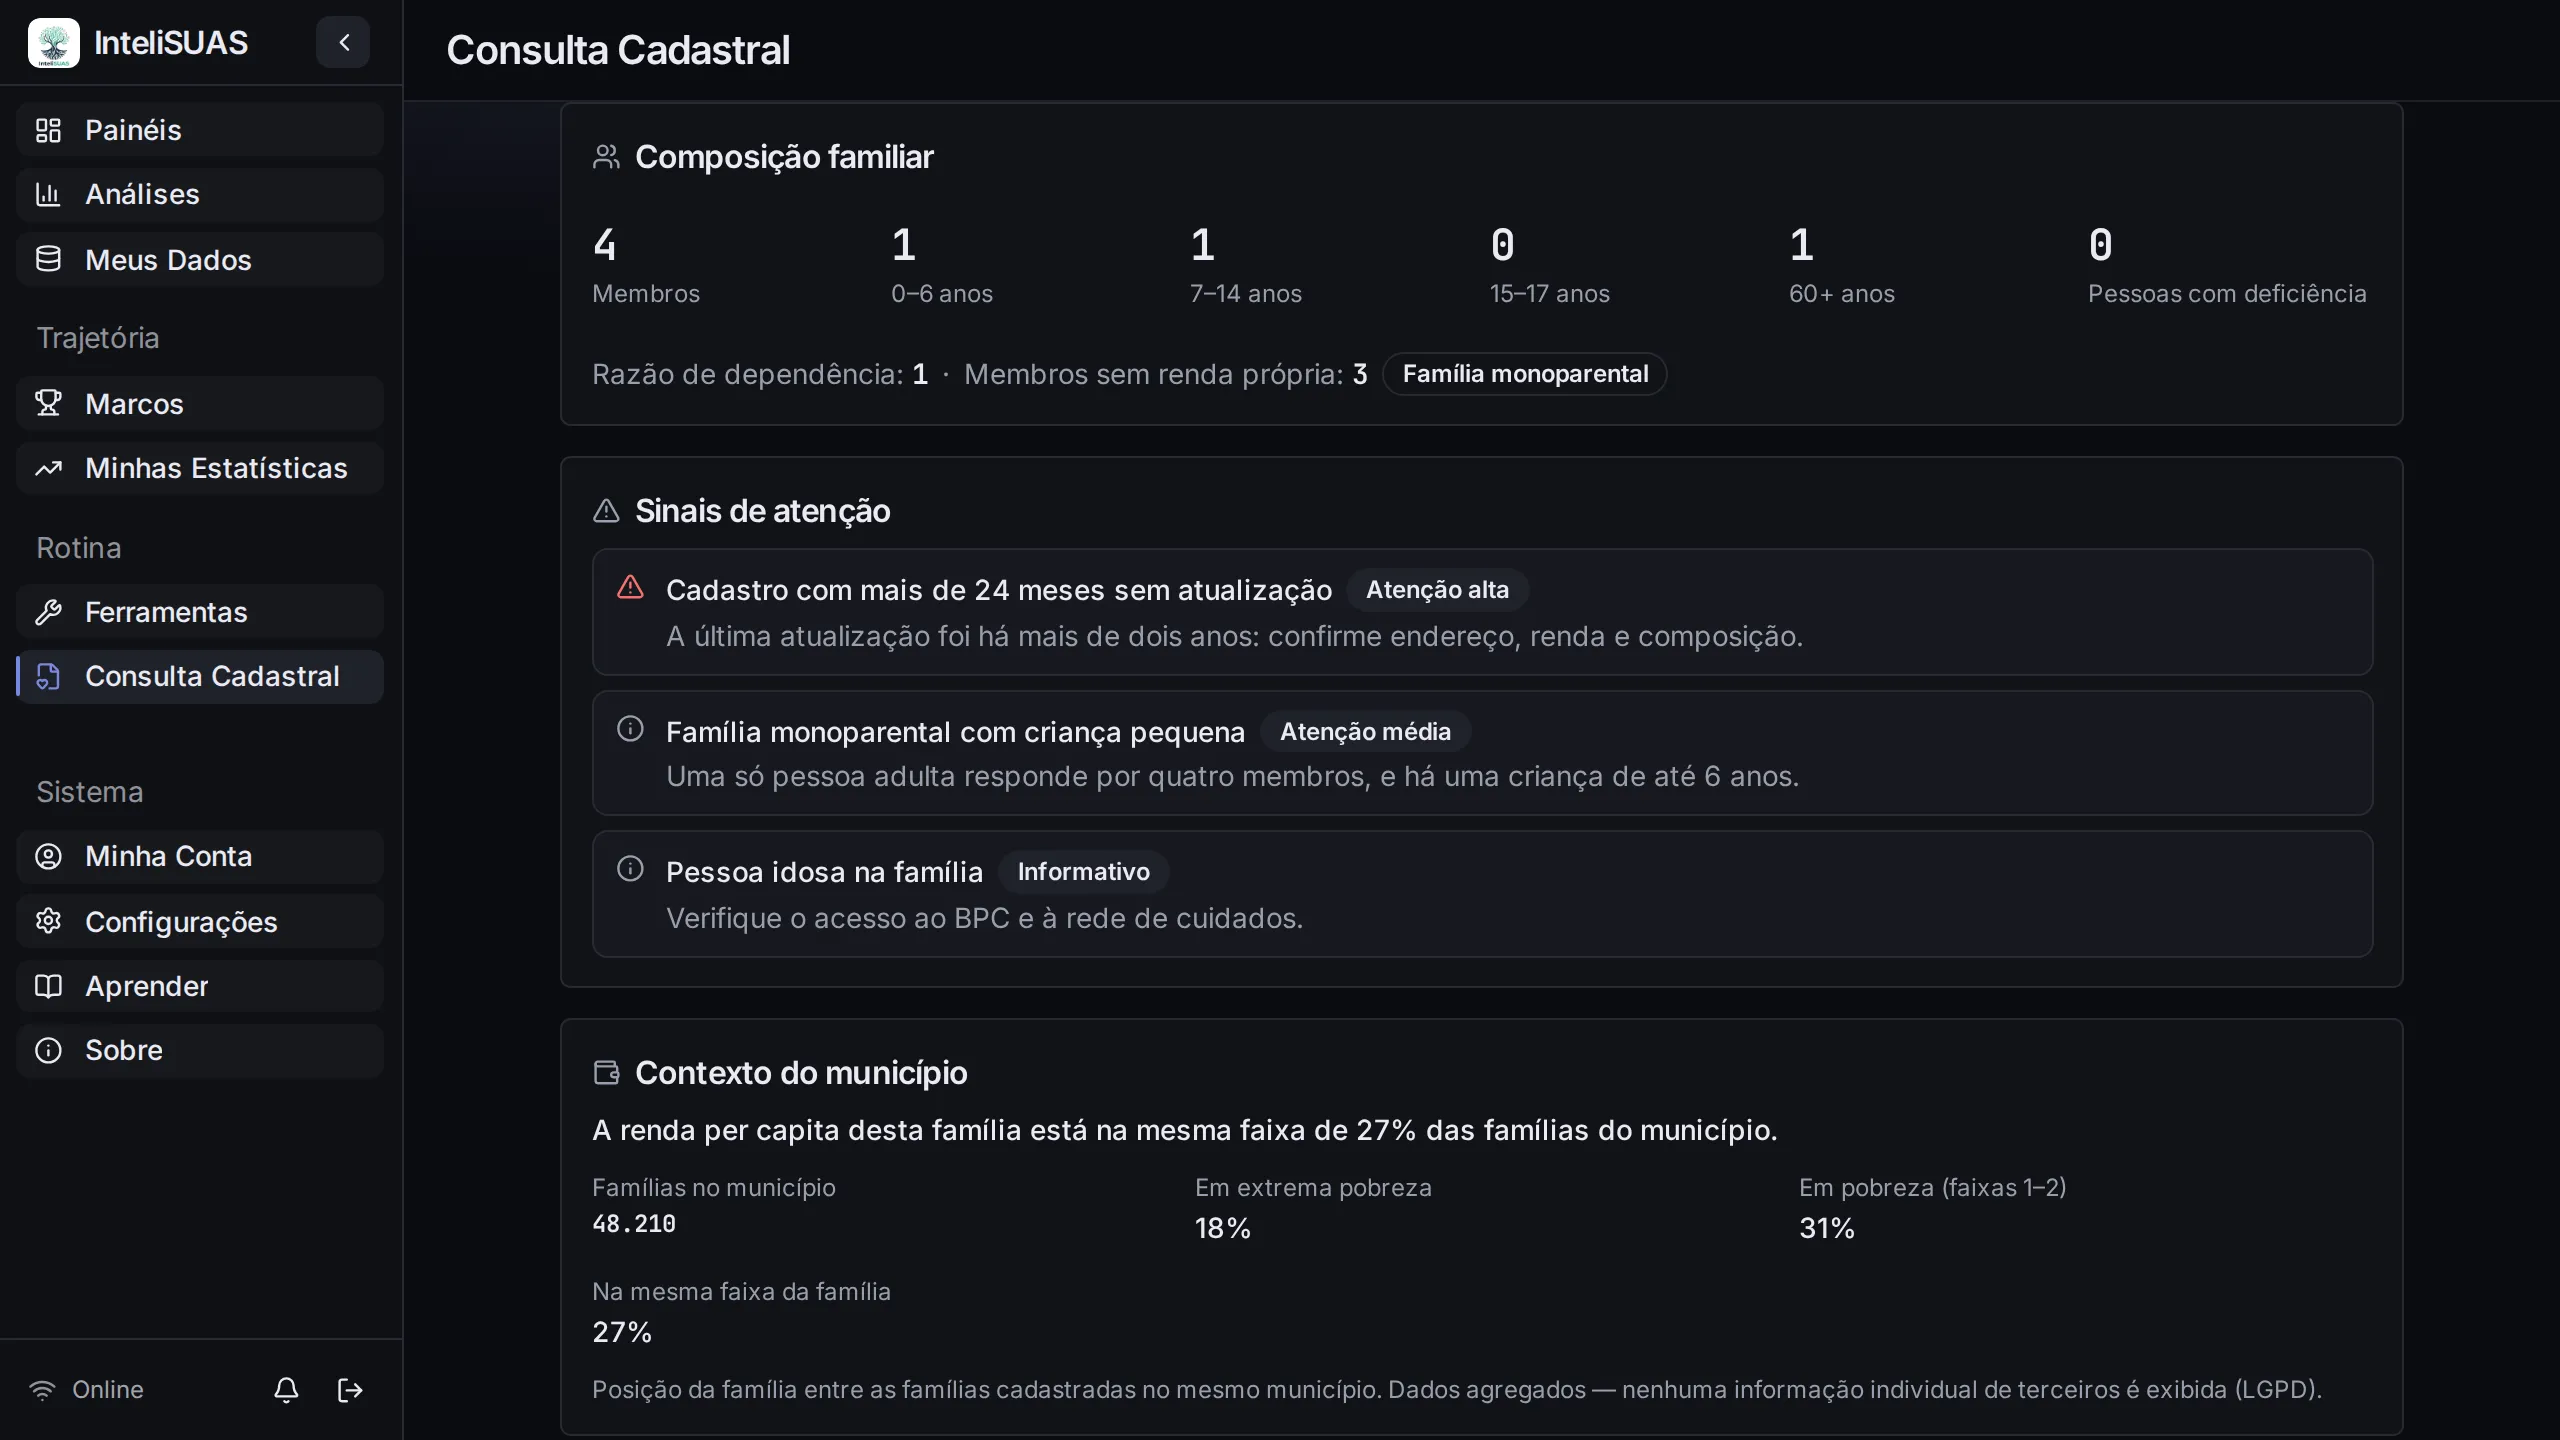Click the Minhas Estatísticas trend icon
Image resolution: width=2560 pixels, height=1440 pixels.
point(48,468)
